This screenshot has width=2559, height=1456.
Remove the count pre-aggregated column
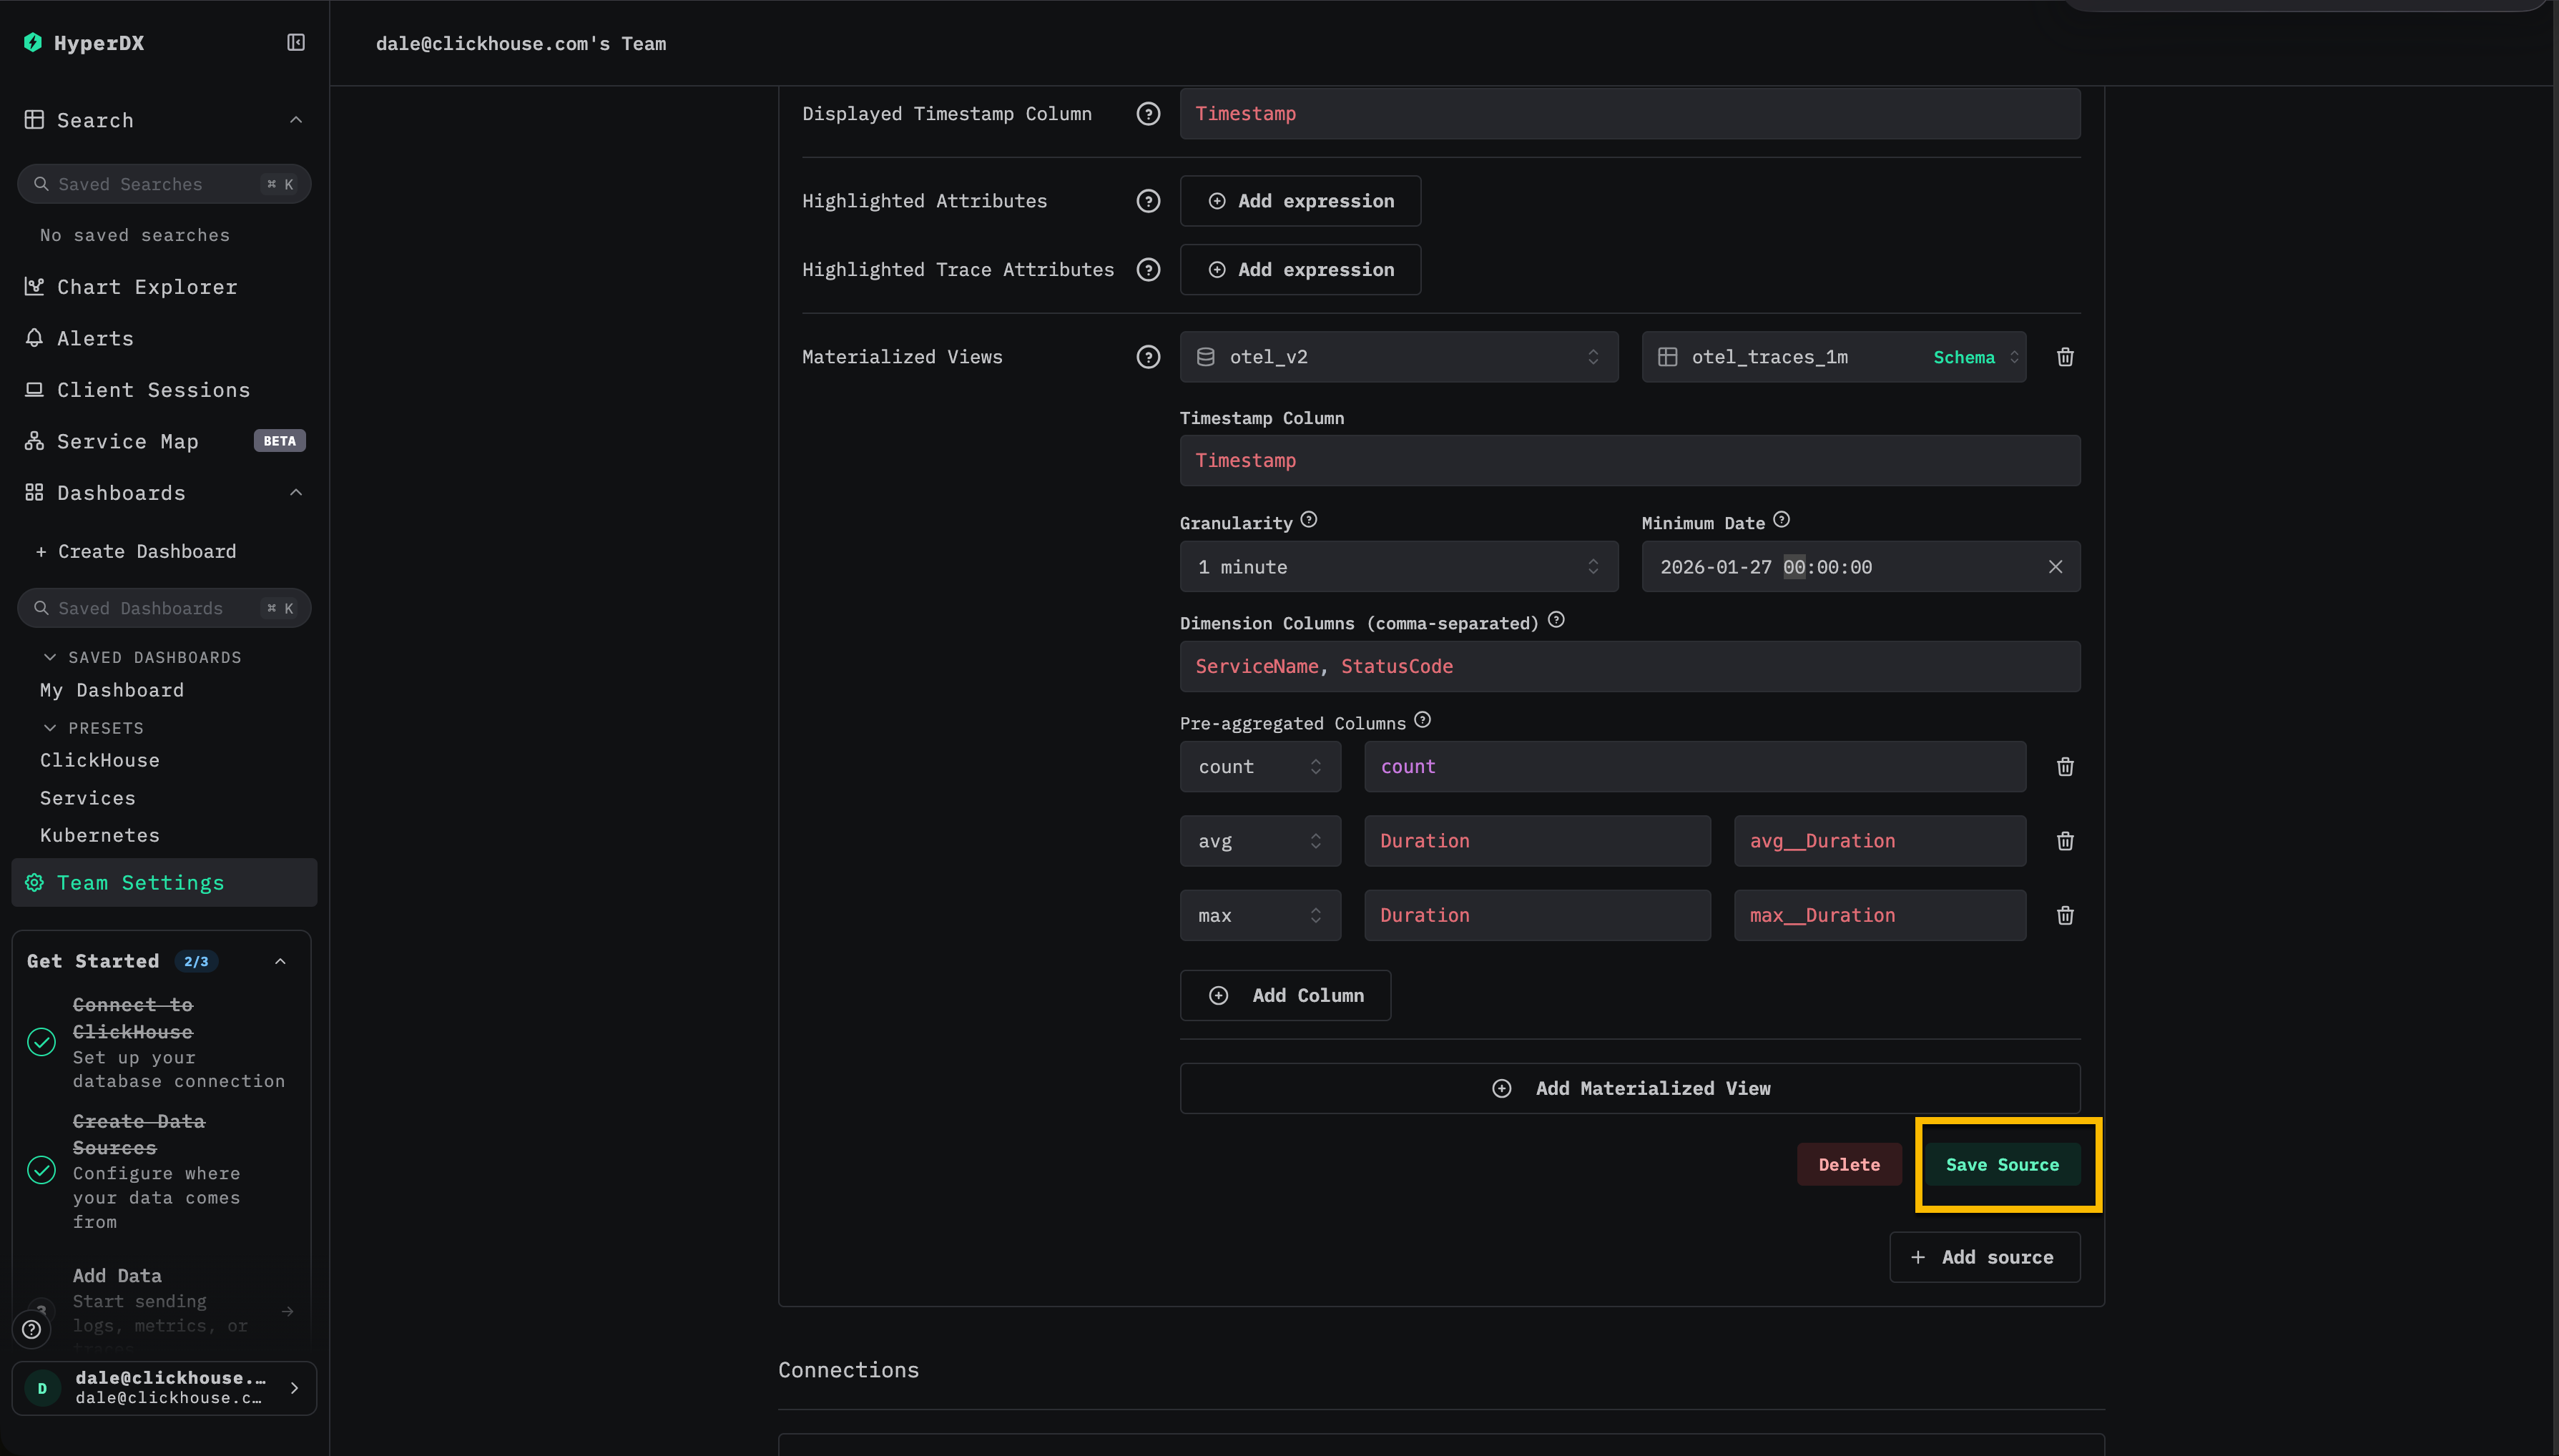tap(2065, 767)
